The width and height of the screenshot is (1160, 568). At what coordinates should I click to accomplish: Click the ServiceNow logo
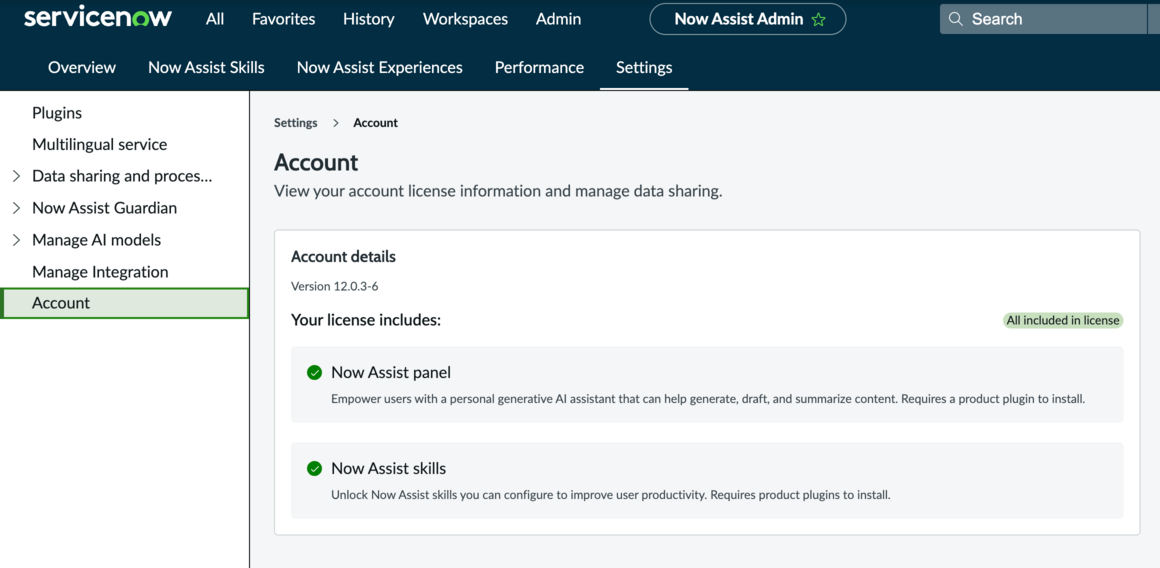click(98, 18)
